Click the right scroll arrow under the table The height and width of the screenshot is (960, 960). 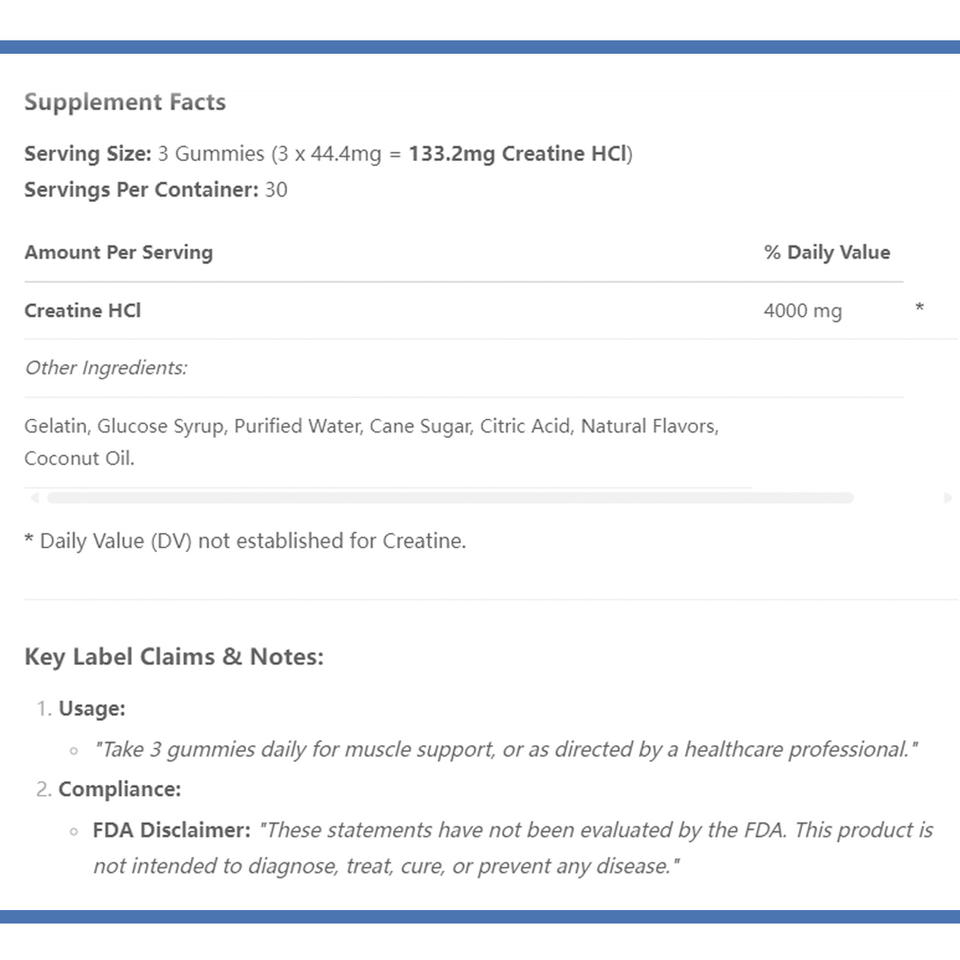pos(948,497)
